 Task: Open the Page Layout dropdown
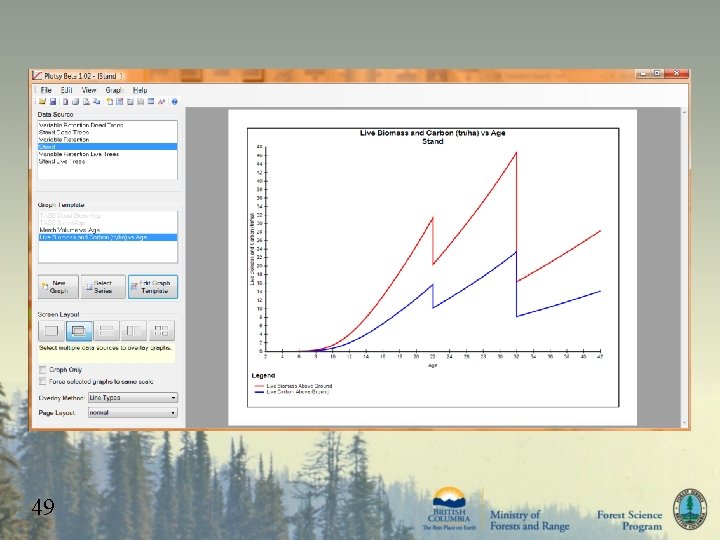point(133,412)
